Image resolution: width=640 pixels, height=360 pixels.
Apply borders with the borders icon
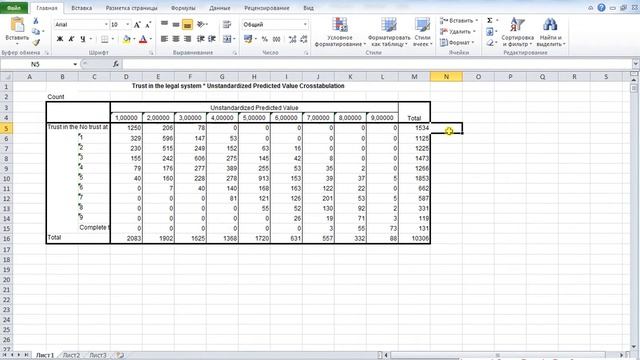click(x=105, y=39)
